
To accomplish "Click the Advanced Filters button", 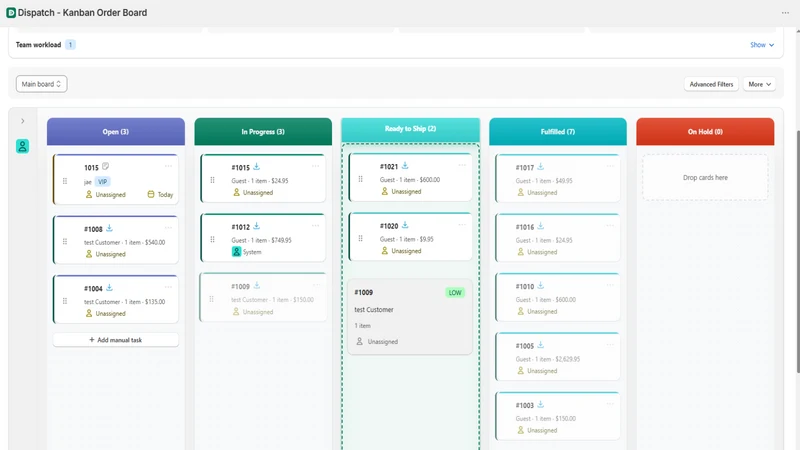I will [711, 84].
